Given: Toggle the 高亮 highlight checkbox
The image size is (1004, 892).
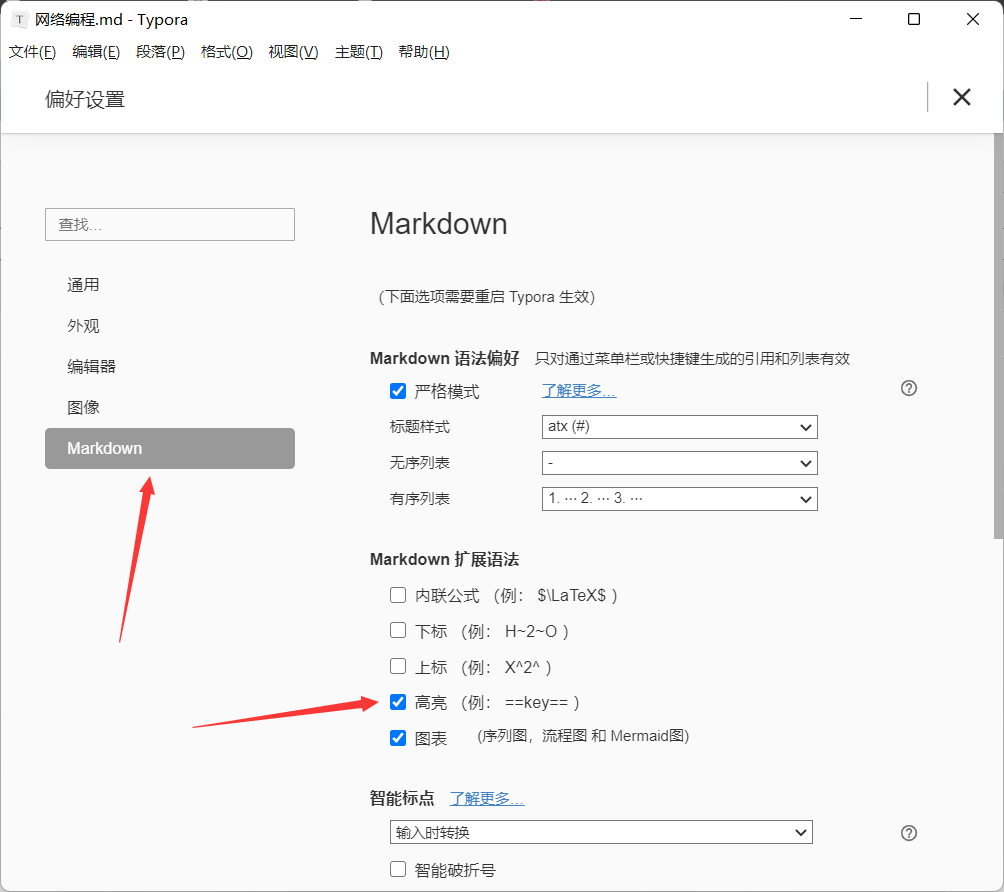Looking at the screenshot, I should pyautogui.click(x=398, y=702).
